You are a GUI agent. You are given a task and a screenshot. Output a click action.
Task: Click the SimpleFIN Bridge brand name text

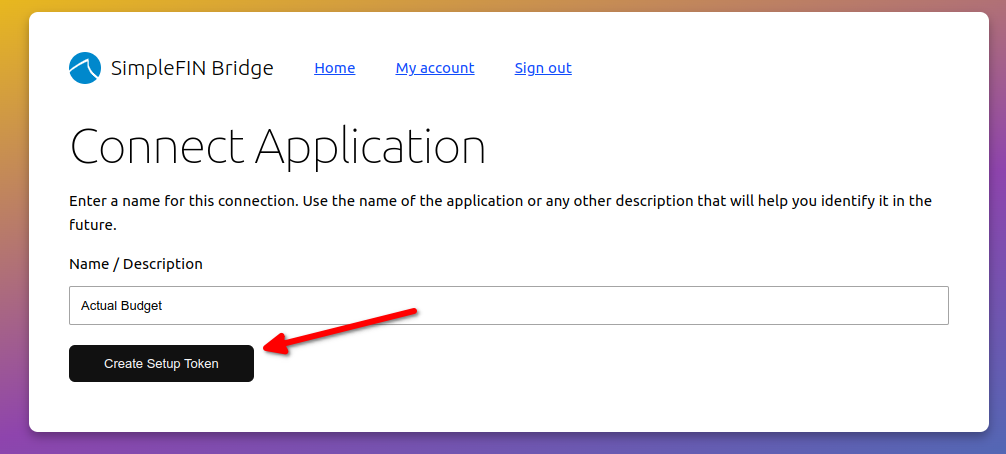(192, 68)
